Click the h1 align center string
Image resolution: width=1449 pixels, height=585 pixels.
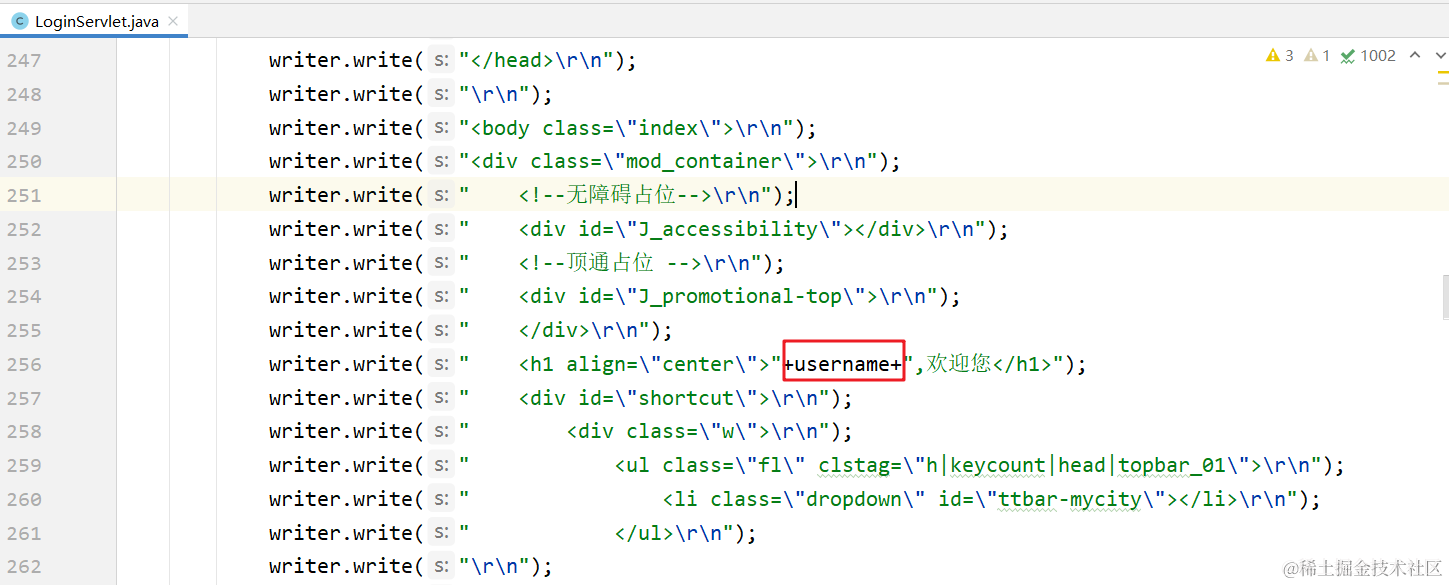pyautogui.click(x=620, y=365)
